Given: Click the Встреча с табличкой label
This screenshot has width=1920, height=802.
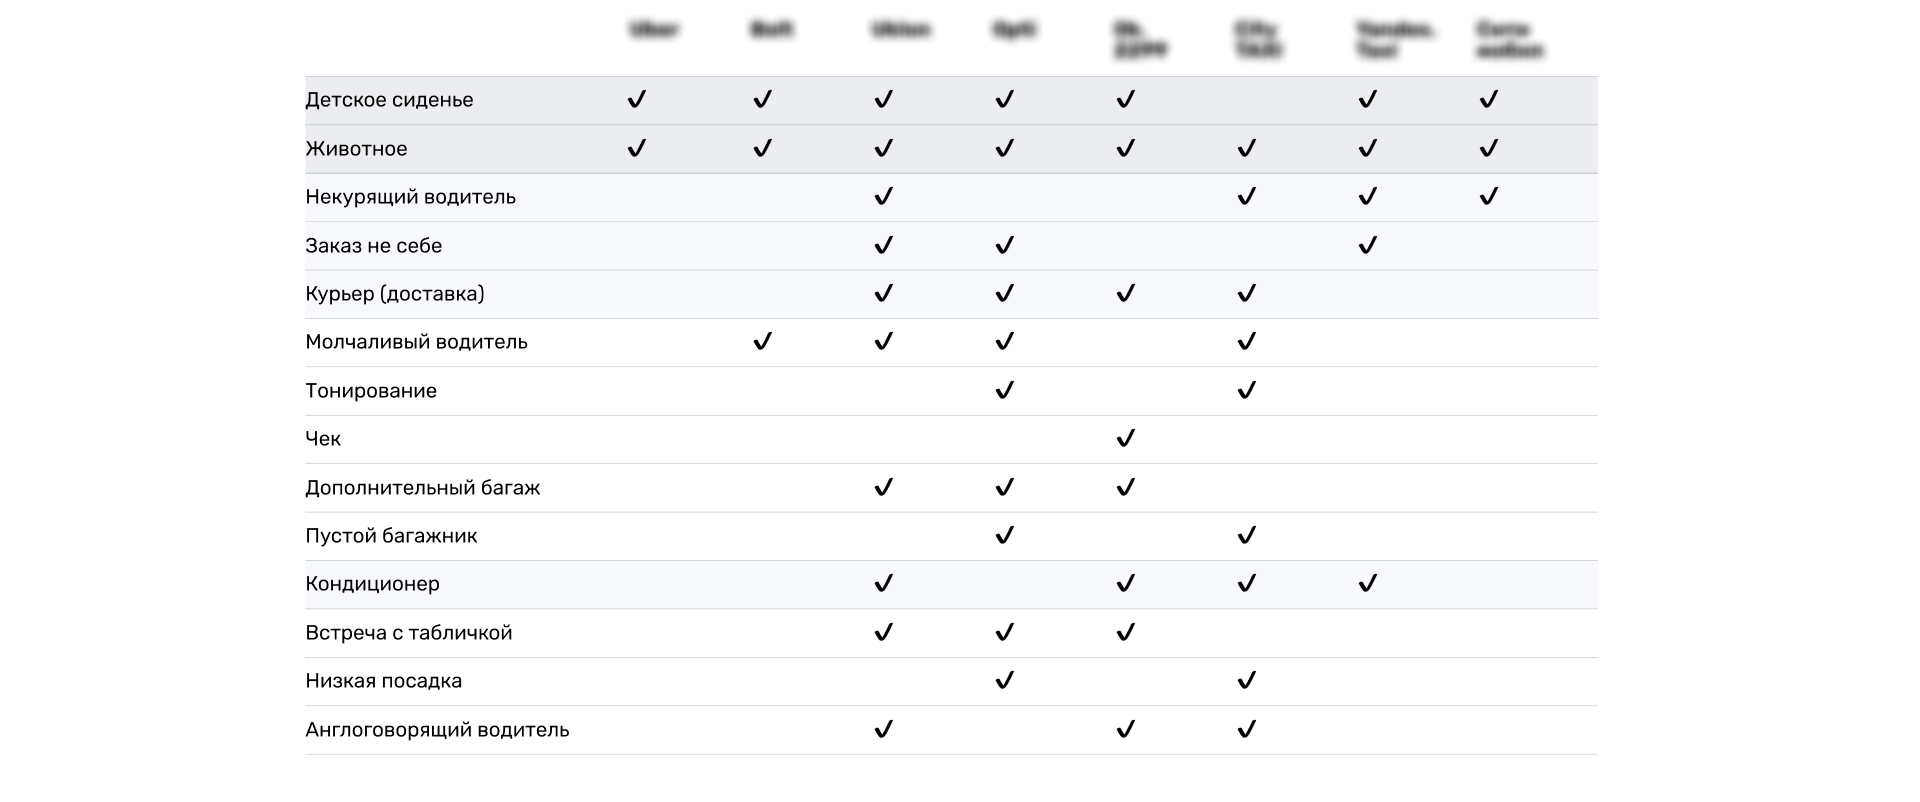Looking at the screenshot, I should click(408, 633).
